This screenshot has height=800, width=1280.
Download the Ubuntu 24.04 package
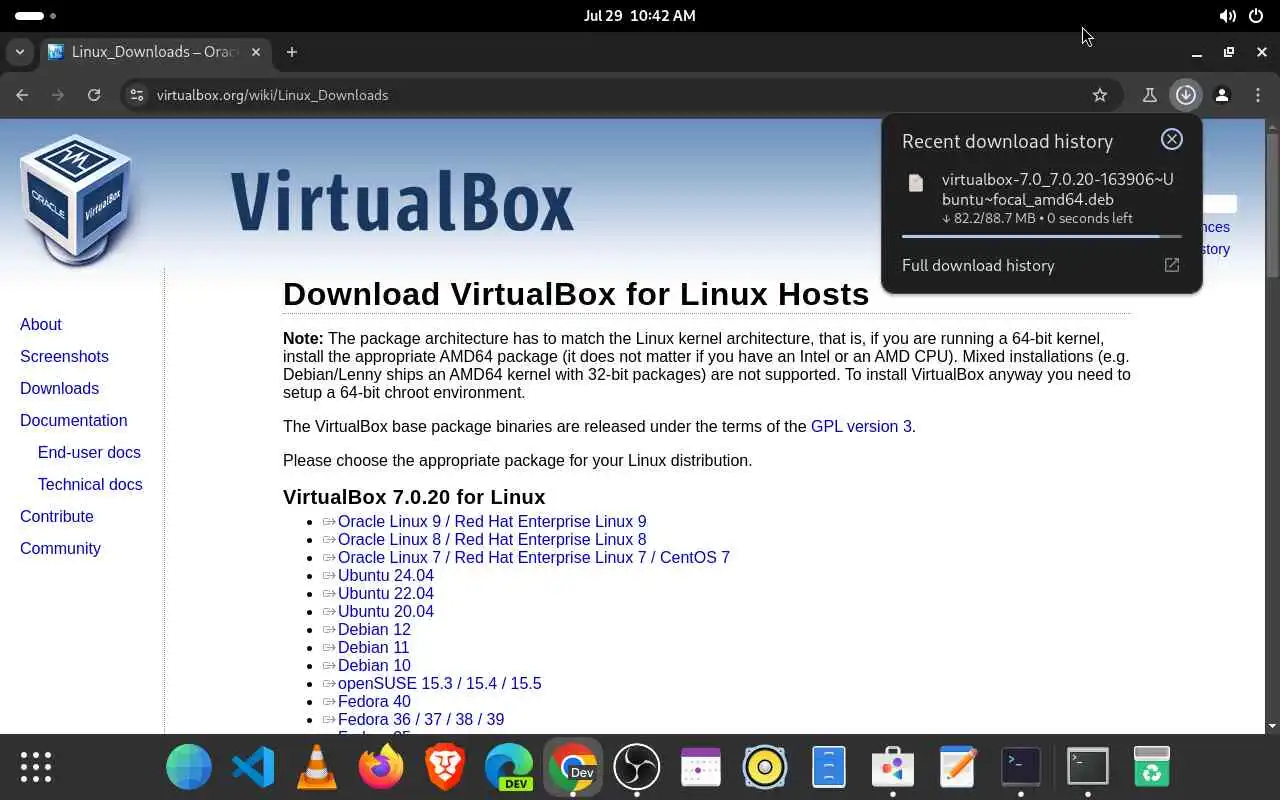point(386,575)
